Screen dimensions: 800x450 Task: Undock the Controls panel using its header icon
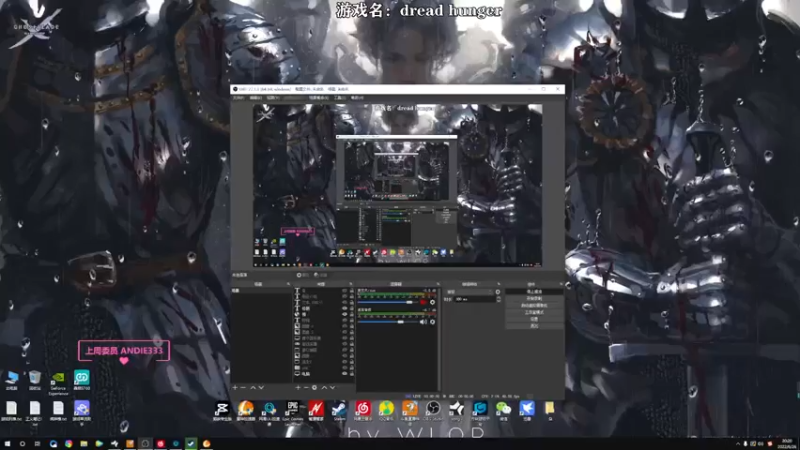point(561,284)
